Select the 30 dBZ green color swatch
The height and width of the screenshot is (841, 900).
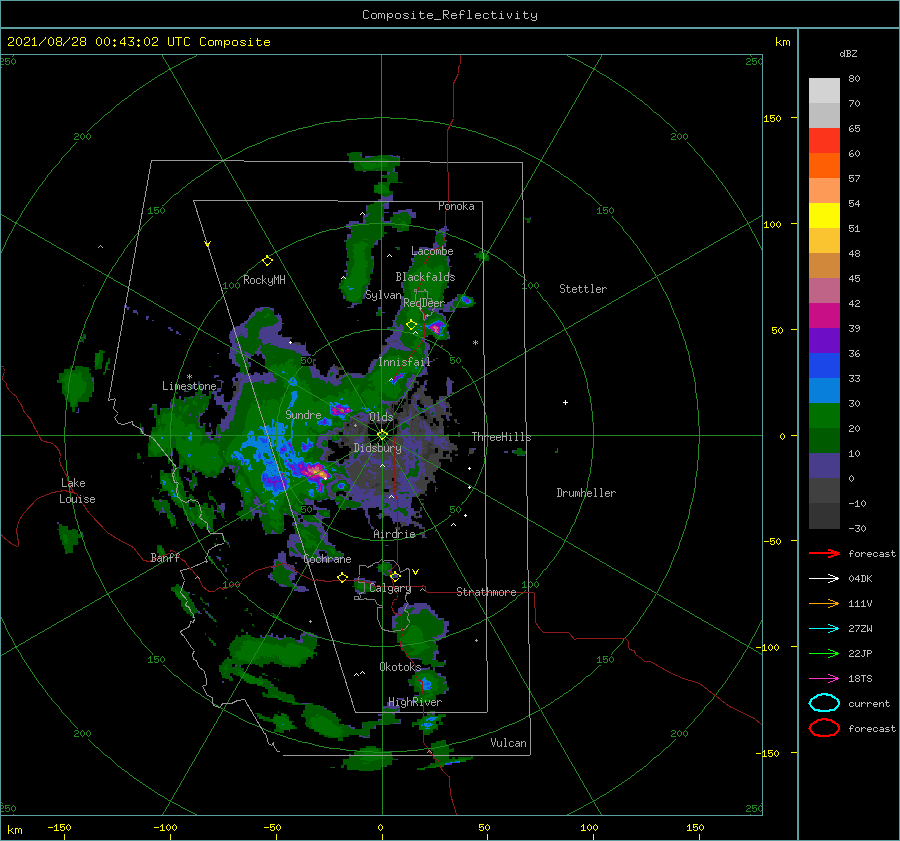(824, 415)
